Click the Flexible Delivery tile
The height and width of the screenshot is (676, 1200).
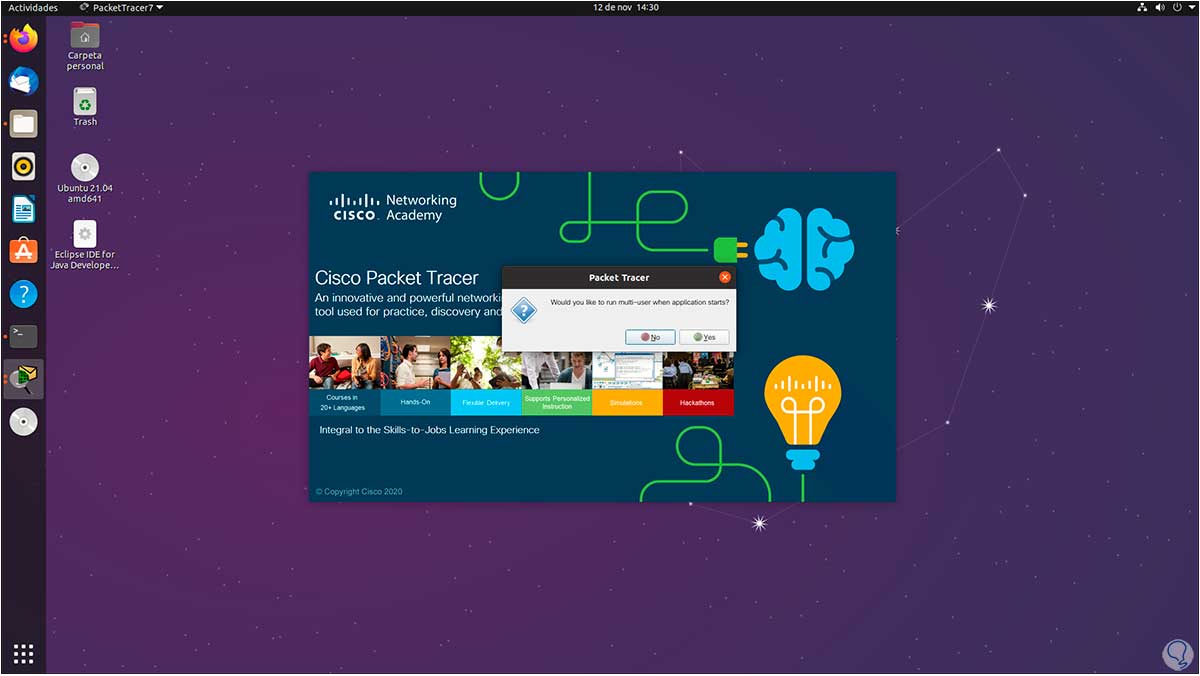486,402
